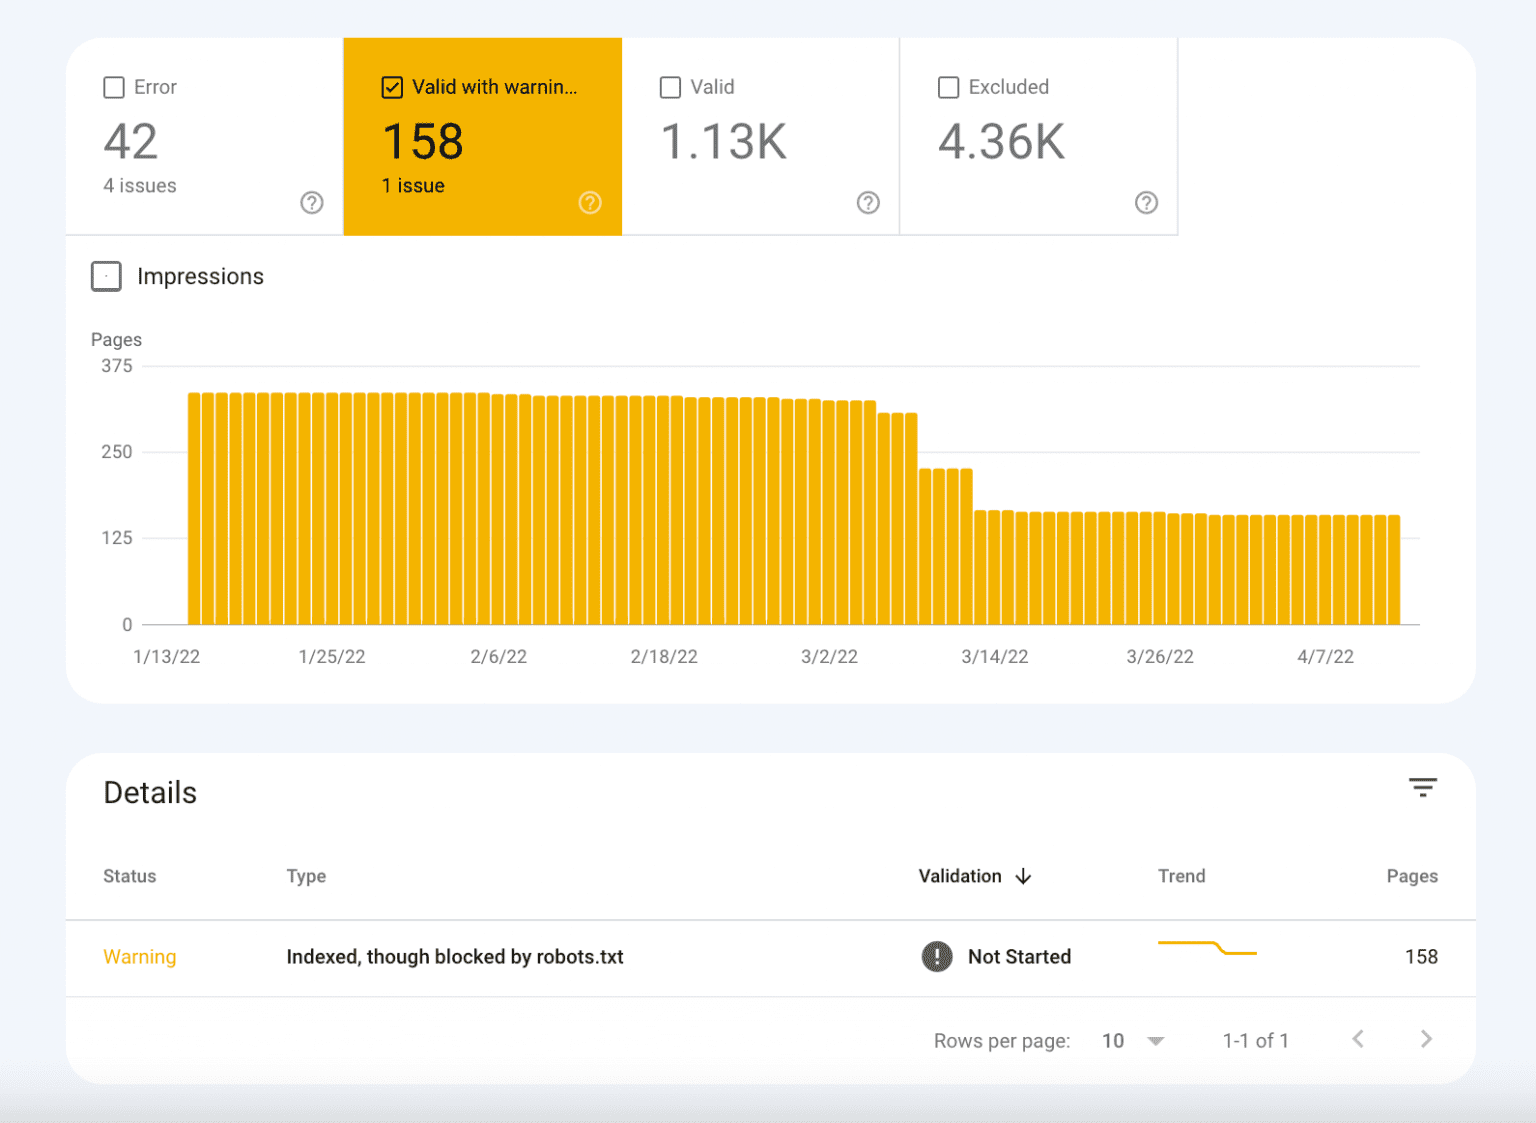The image size is (1536, 1123).
Task: Switch to the Valid status card
Action: 760,137
